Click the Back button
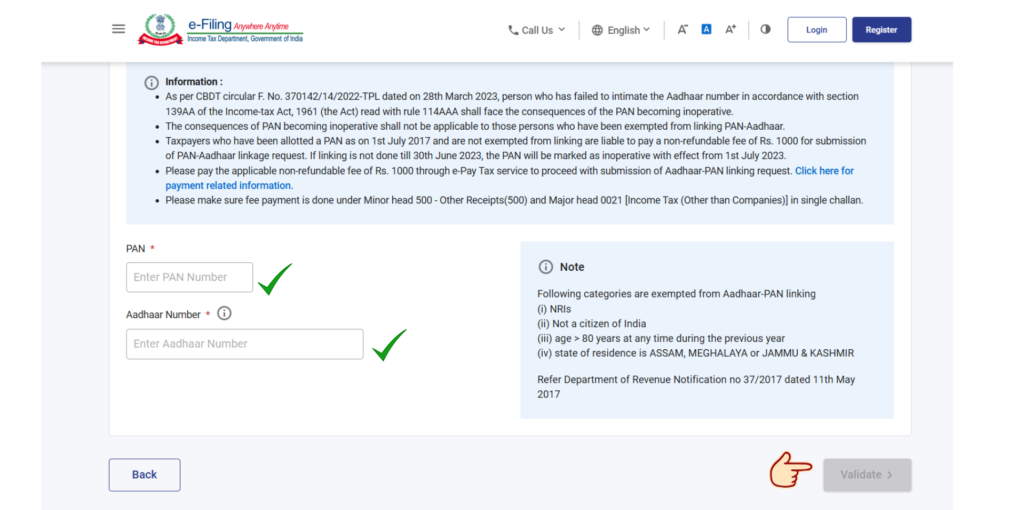Screen dimensions: 1024x510 144,475
